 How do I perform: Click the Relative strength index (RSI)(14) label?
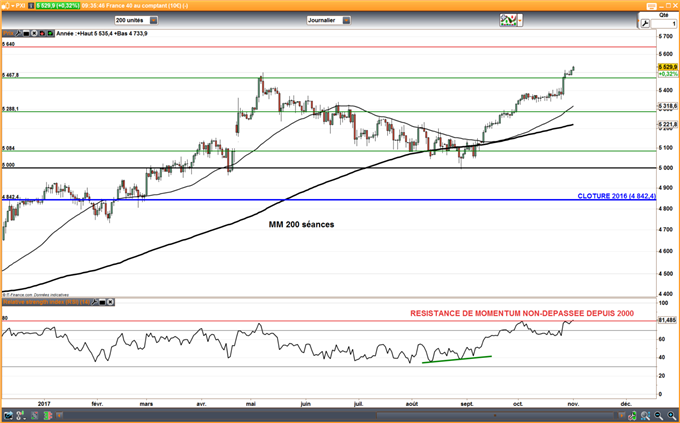tap(46, 302)
